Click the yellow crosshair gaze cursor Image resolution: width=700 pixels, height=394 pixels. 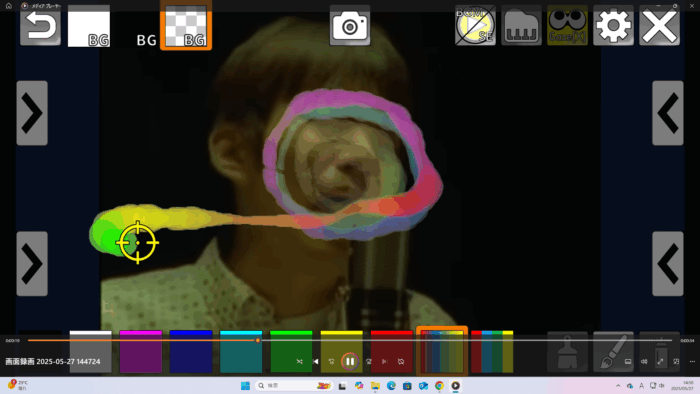pos(138,243)
